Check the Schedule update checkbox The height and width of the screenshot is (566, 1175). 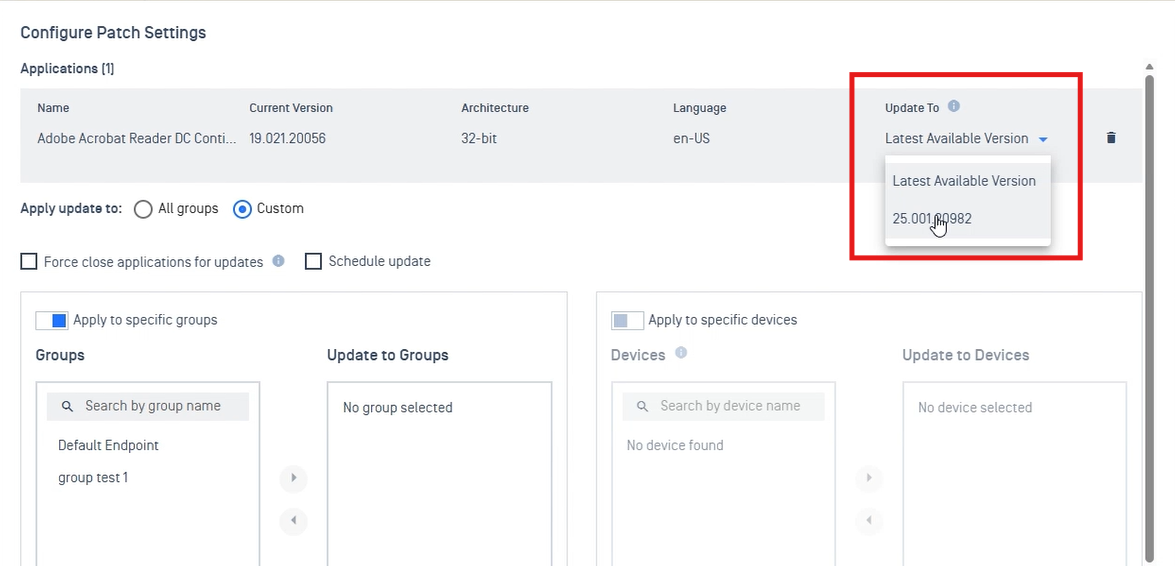click(313, 262)
